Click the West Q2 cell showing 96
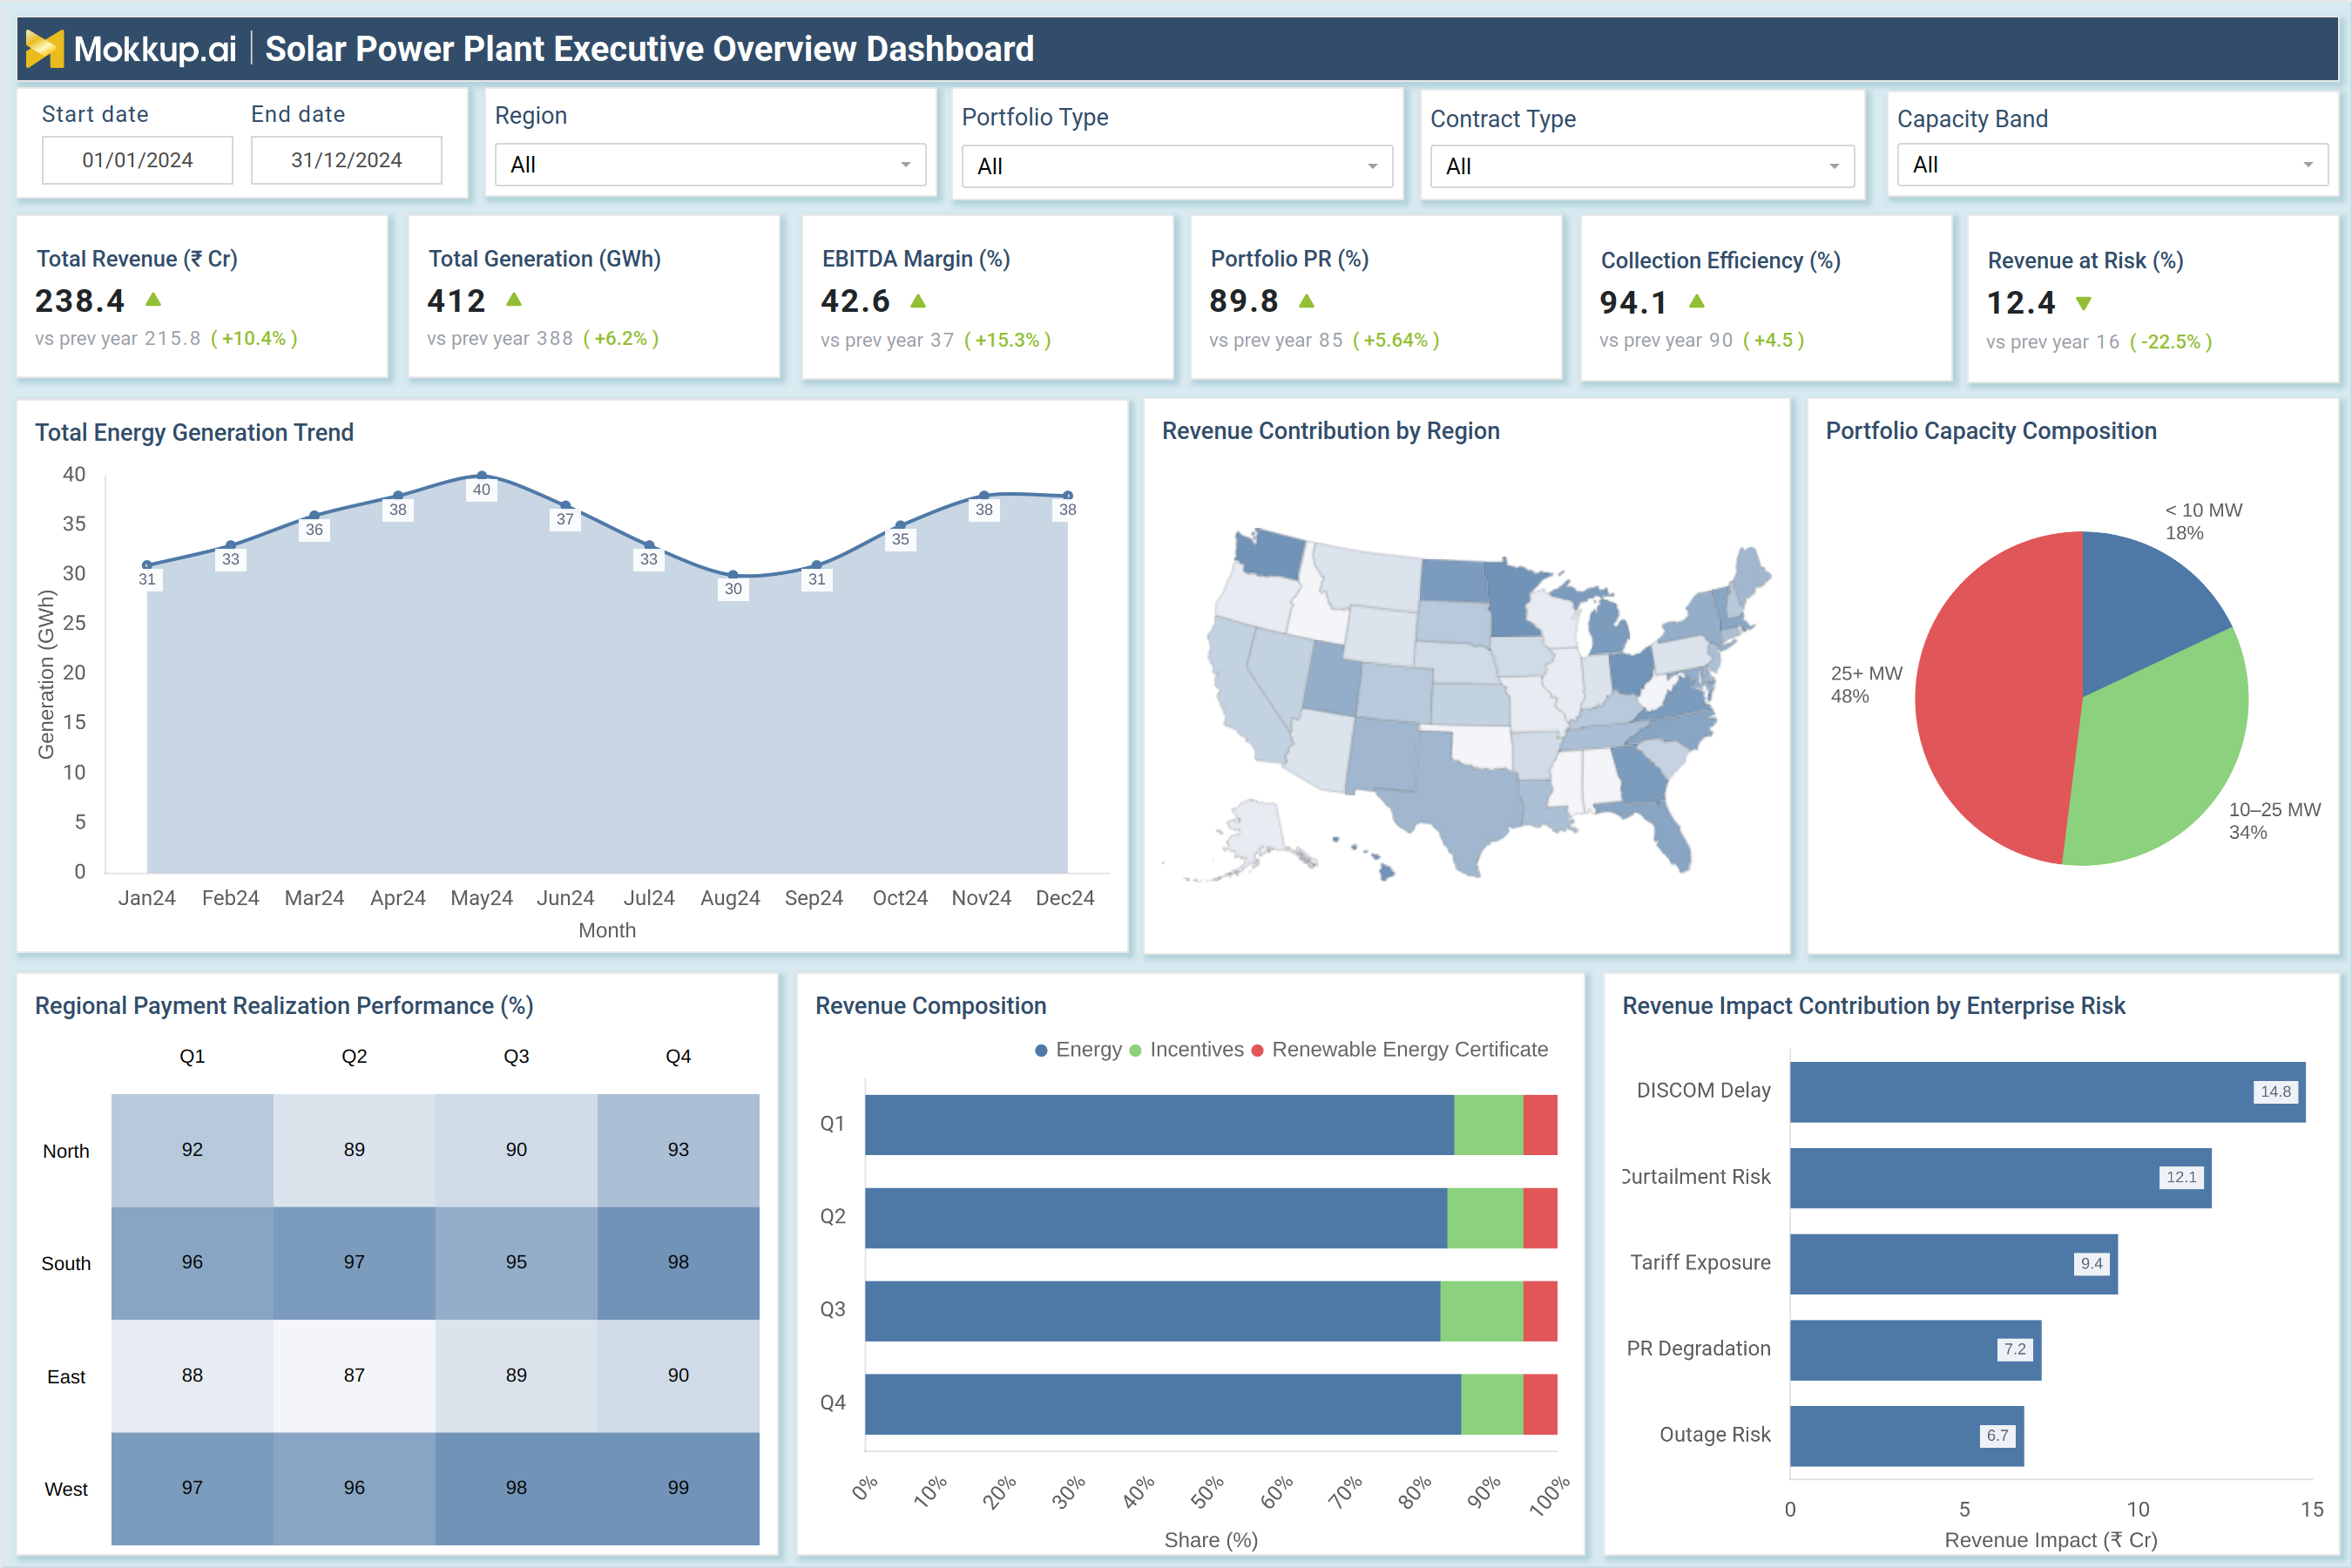This screenshot has height=1568, width=2352. (354, 1489)
